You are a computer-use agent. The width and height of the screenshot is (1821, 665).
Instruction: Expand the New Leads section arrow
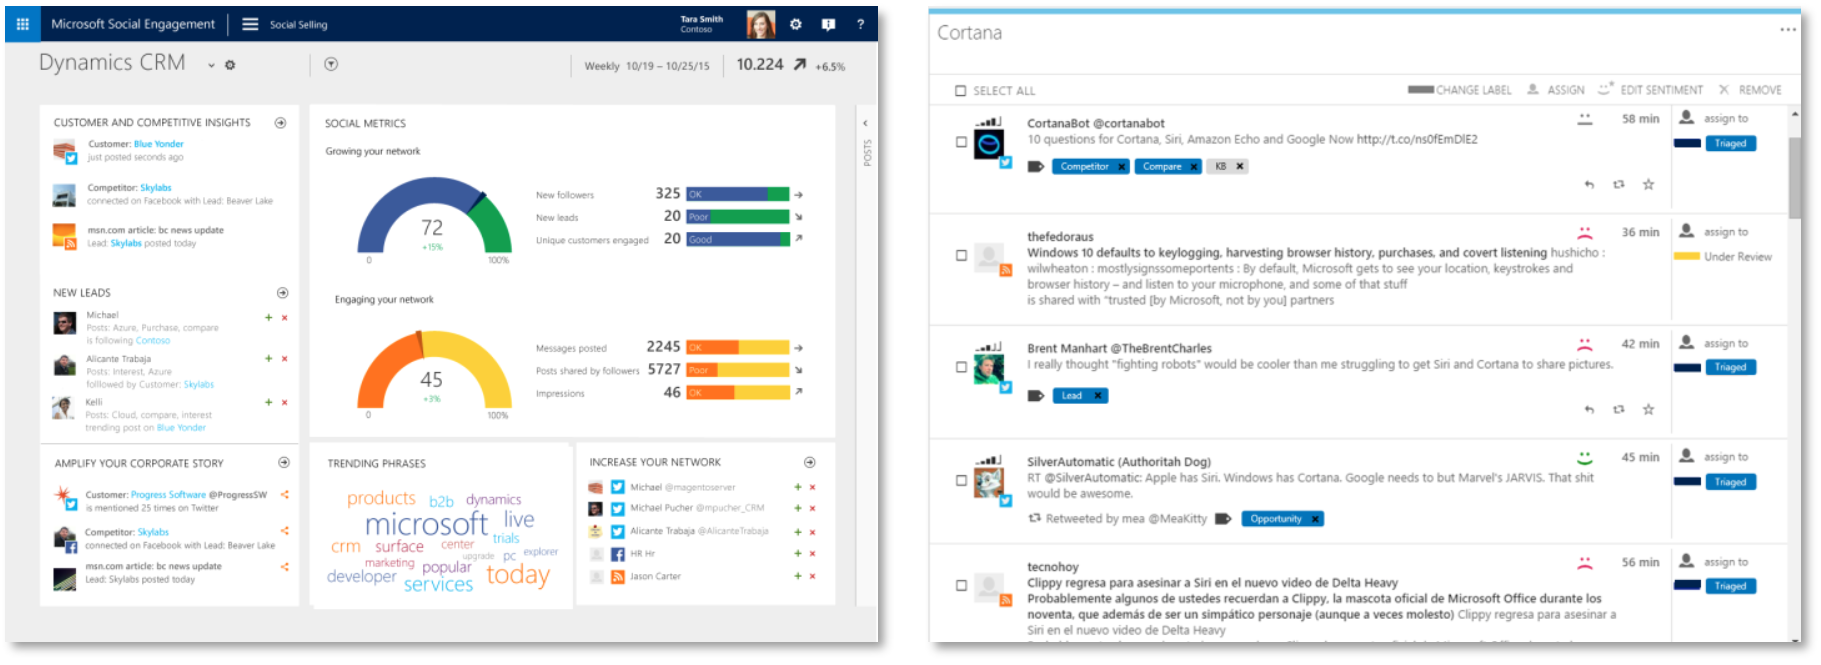282,293
